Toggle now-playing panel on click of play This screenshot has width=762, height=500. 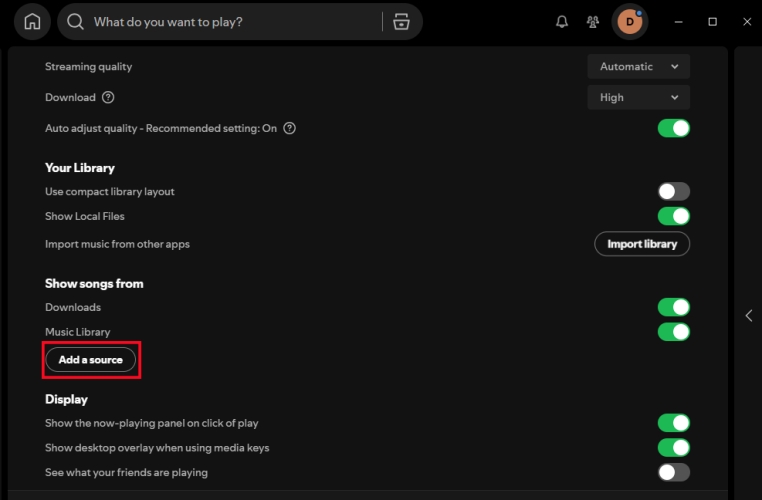674,423
